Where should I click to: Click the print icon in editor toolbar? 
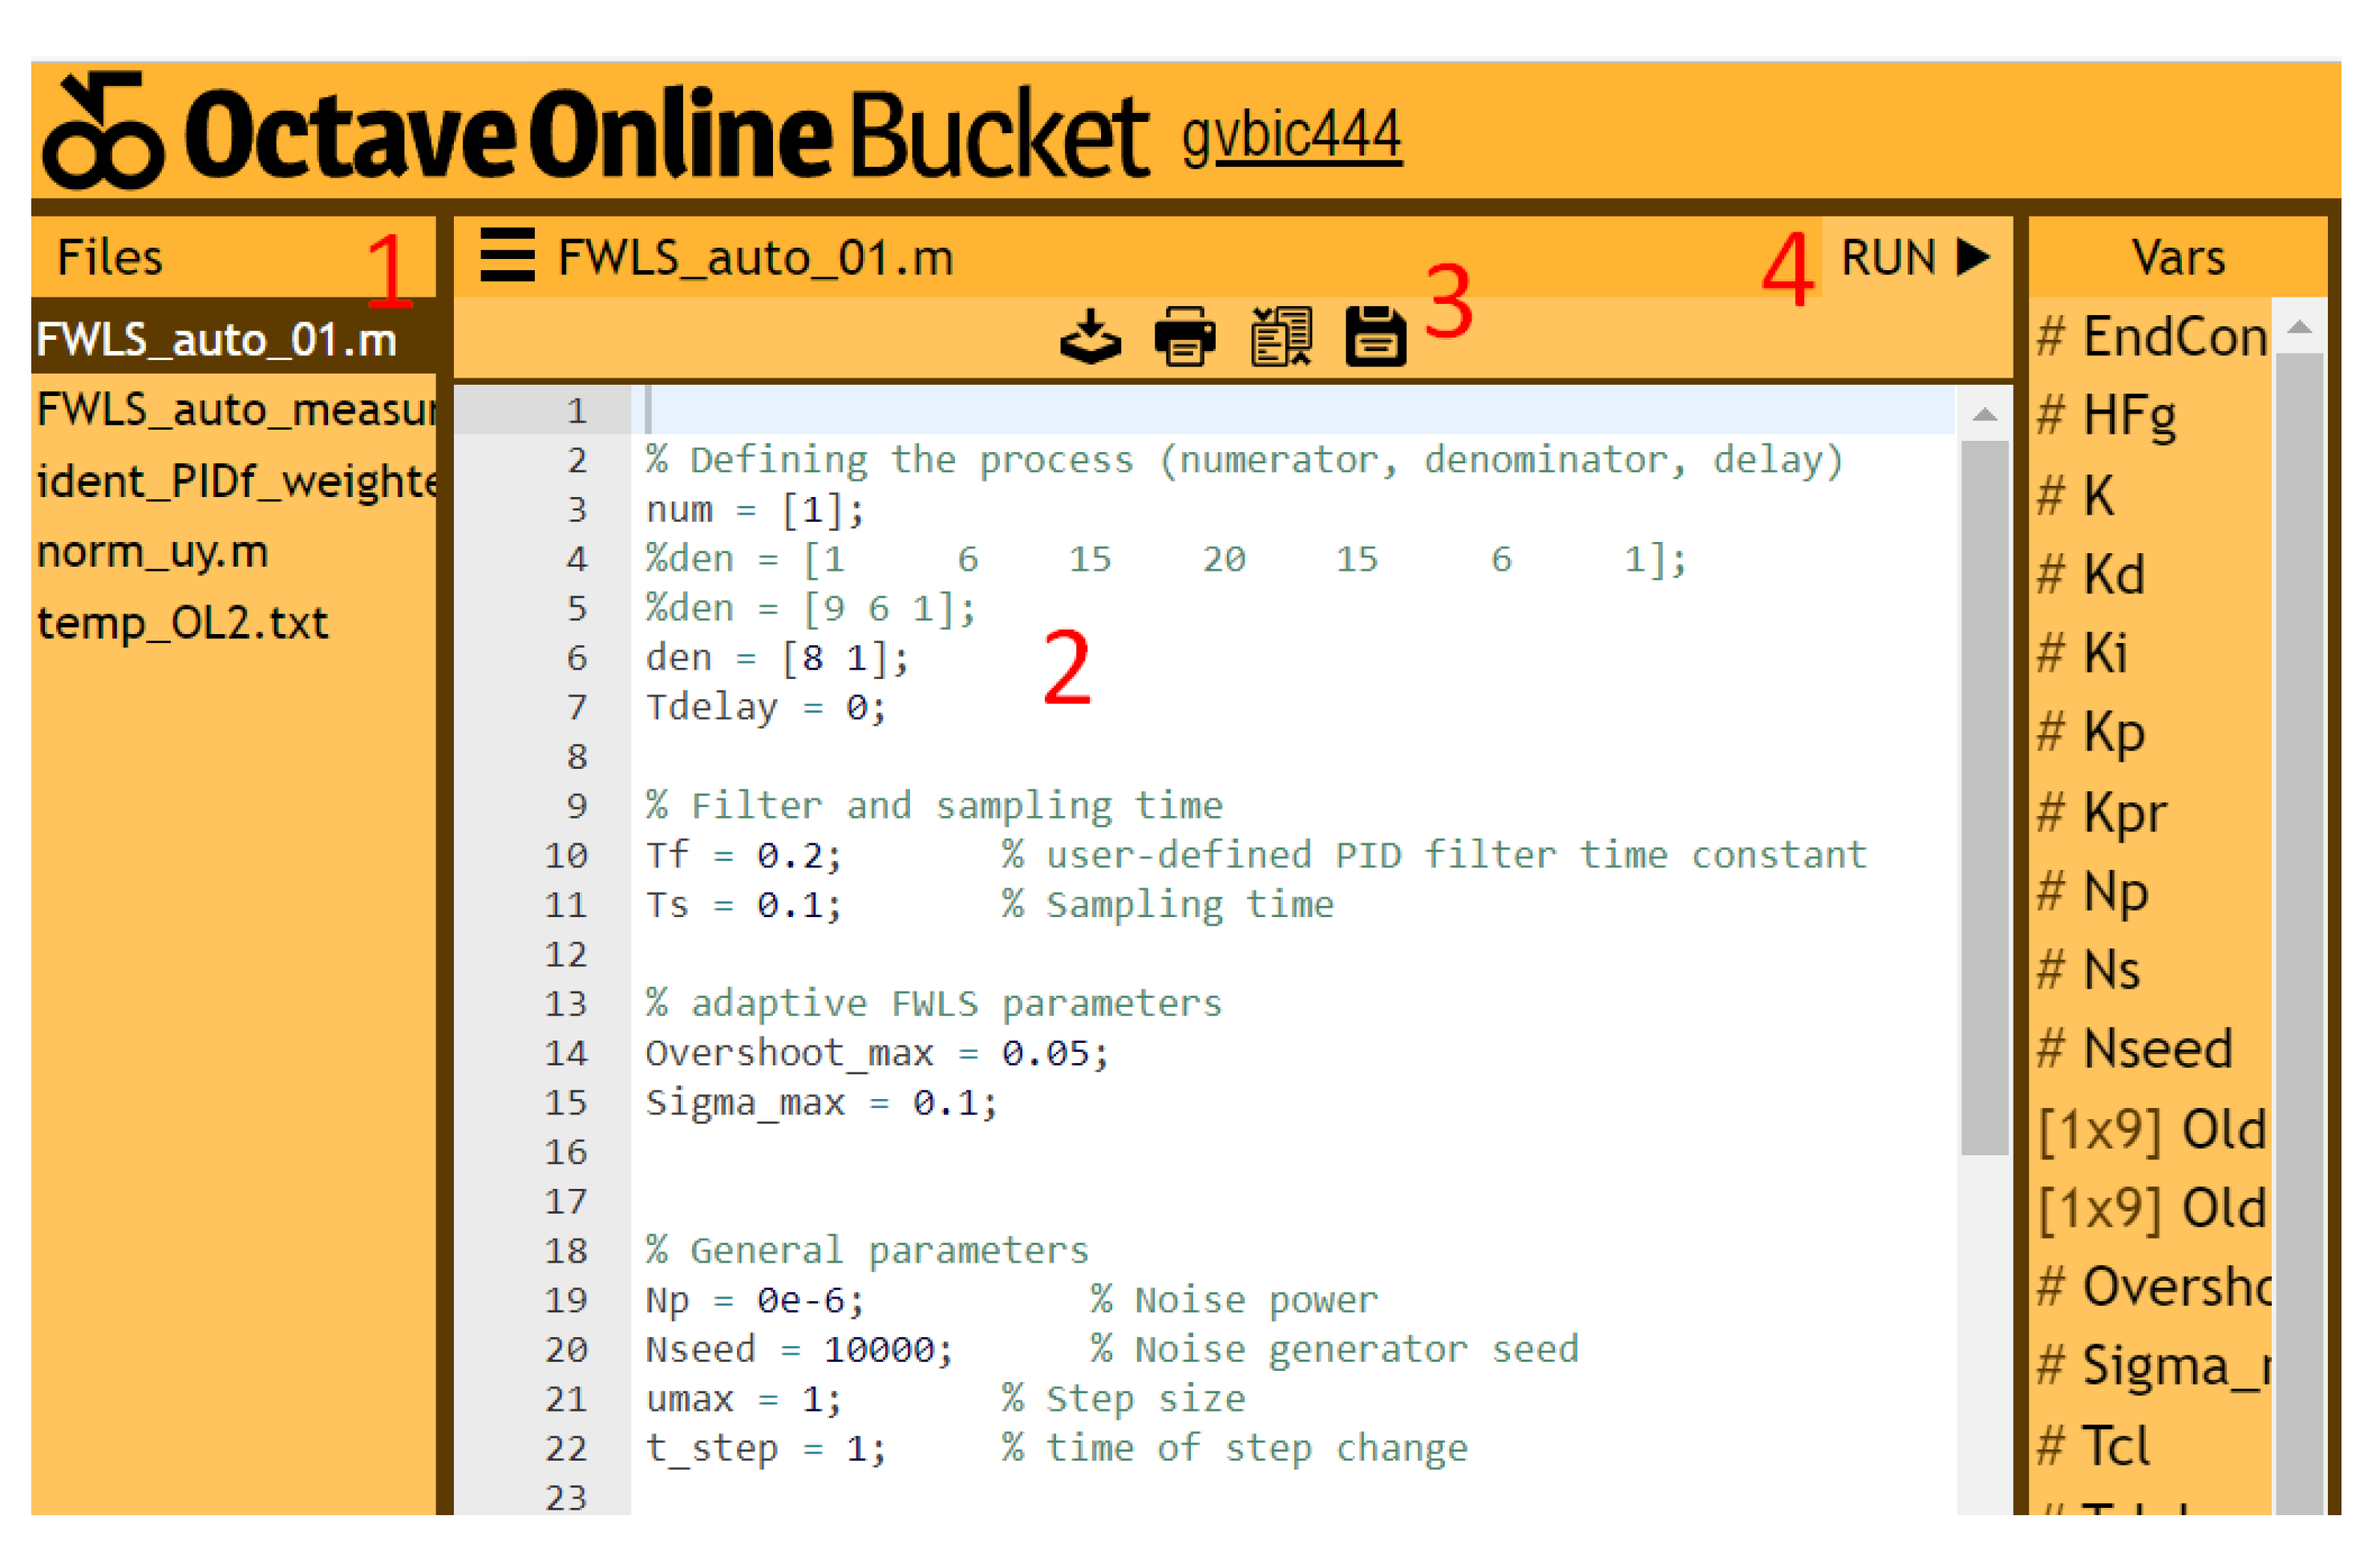[x=1185, y=336]
